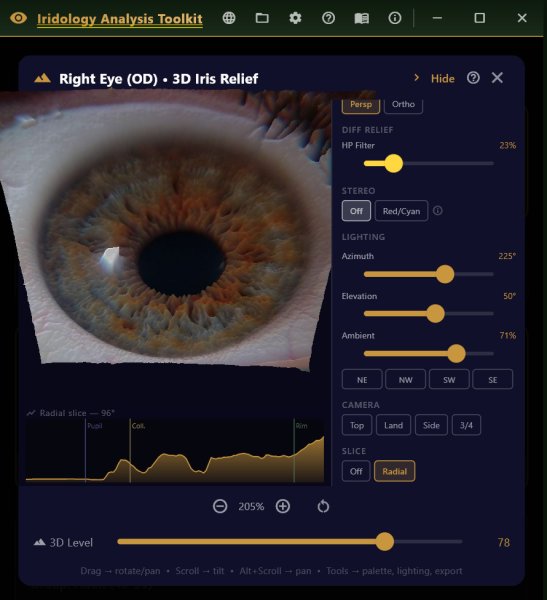Screen dimensions: 547x600
Task: Turn the slice Off
Action: (x=356, y=471)
